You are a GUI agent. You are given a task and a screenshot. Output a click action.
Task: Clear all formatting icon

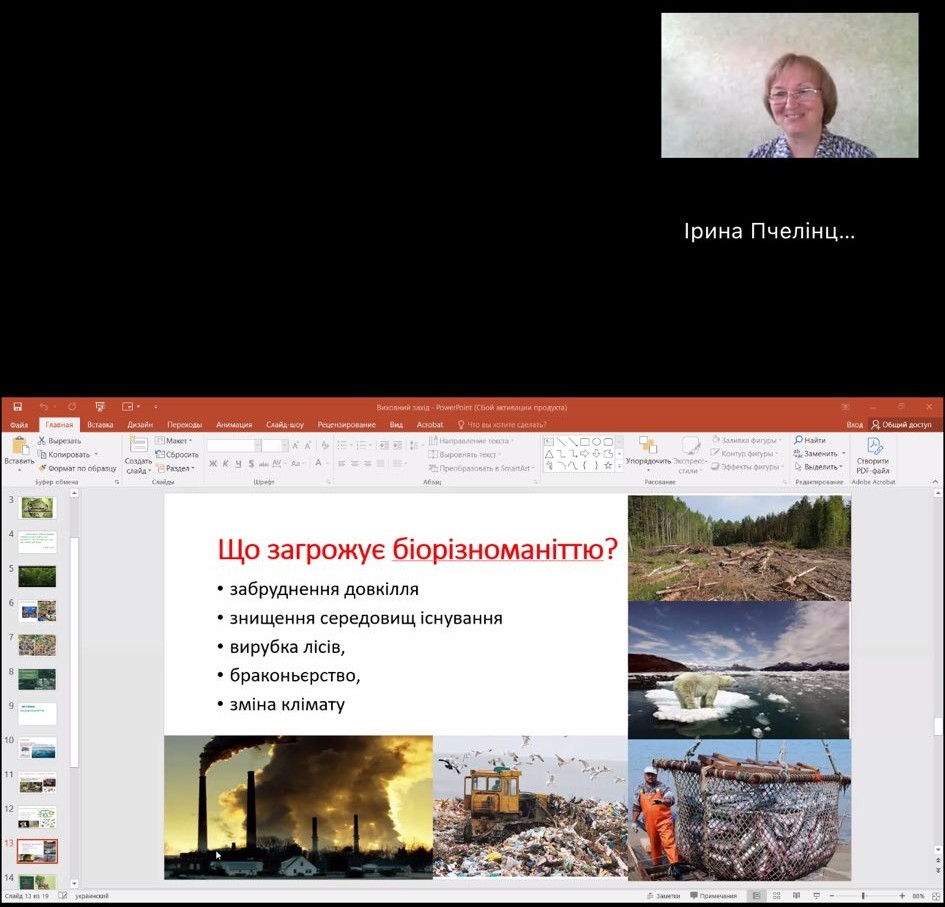point(325,446)
